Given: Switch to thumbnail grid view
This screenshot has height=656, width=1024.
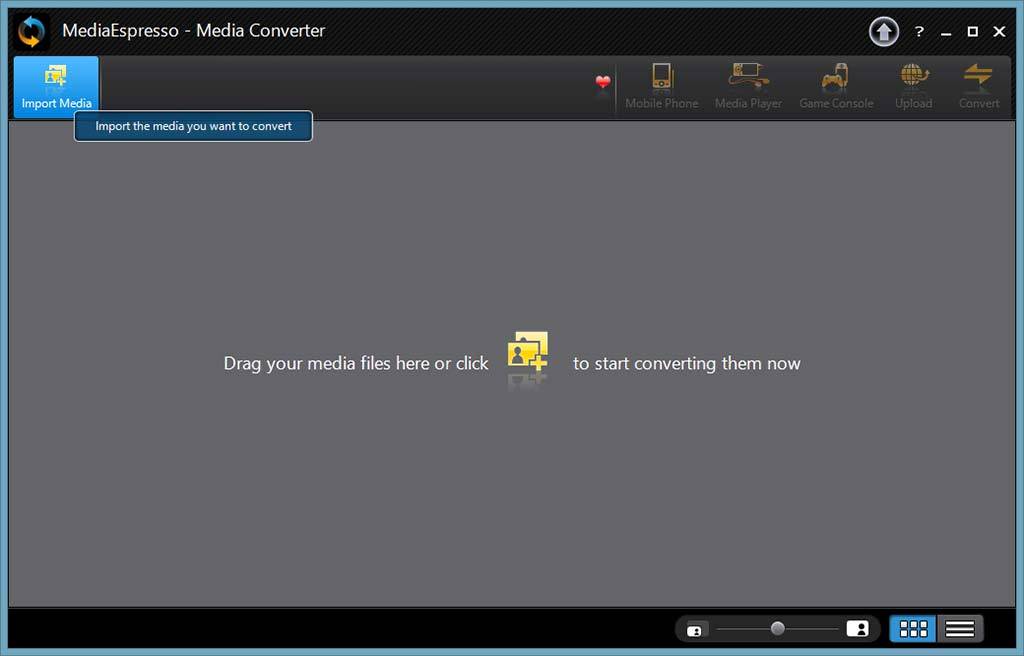Looking at the screenshot, I should tap(913, 629).
